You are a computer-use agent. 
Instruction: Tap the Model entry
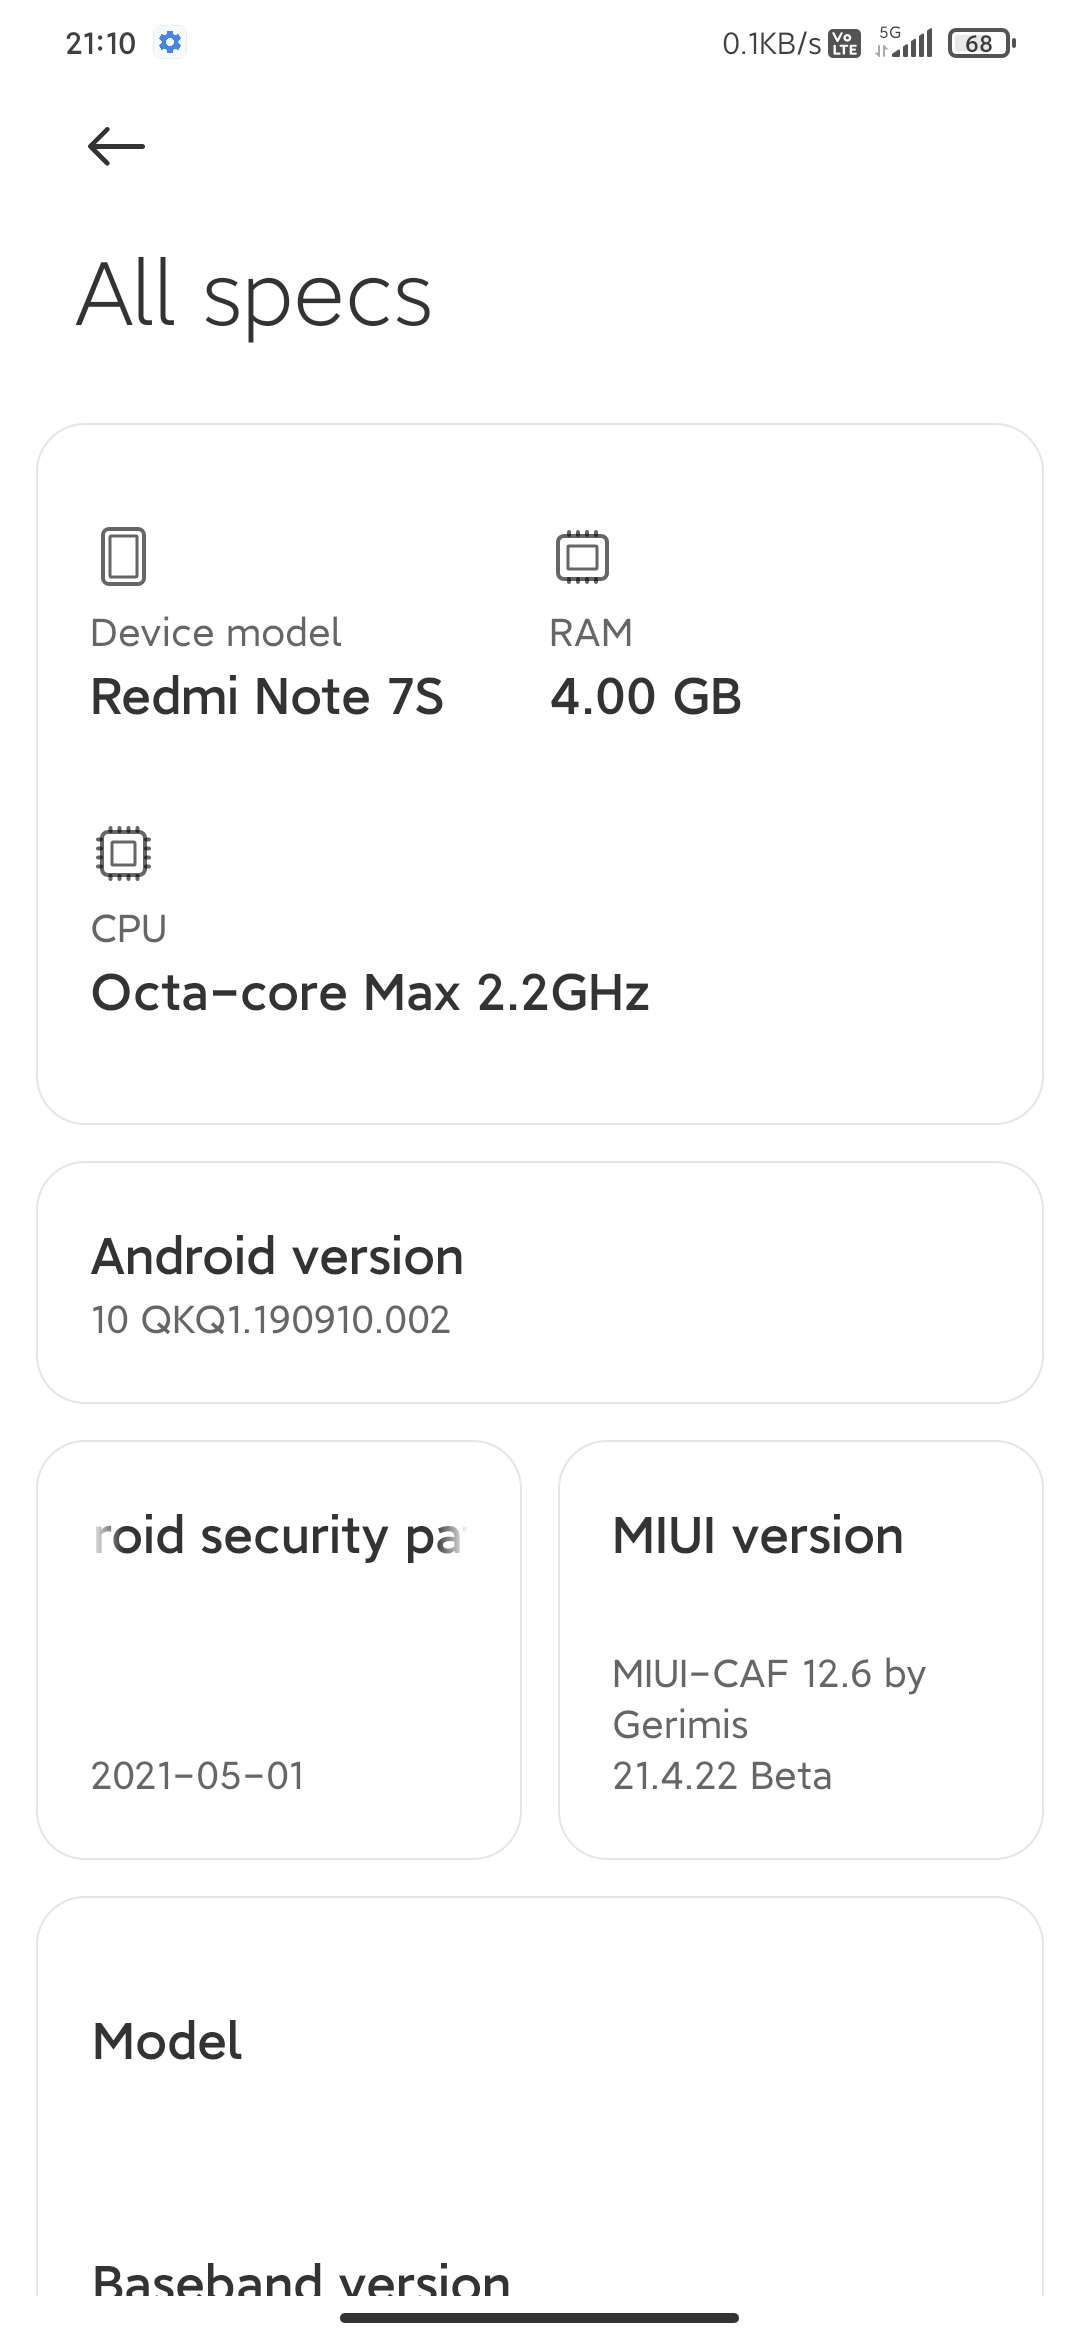[168, 2042]
